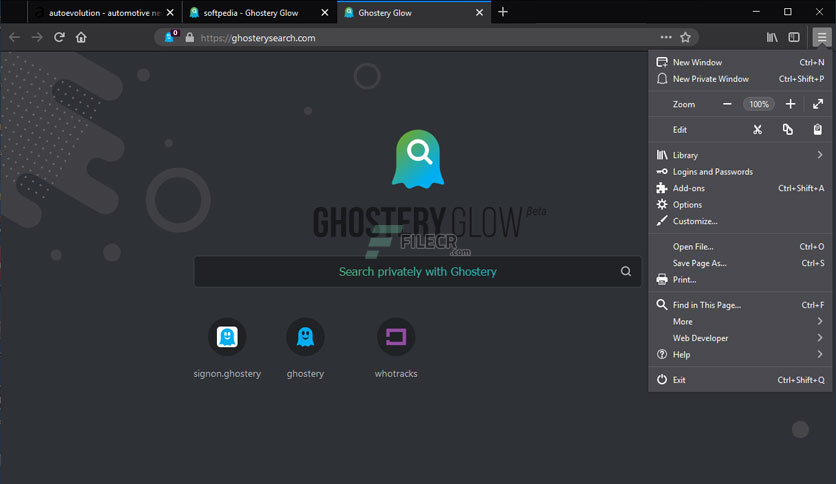Select Find in This Page...
The image size is (836, 484).
coord(740,305)
